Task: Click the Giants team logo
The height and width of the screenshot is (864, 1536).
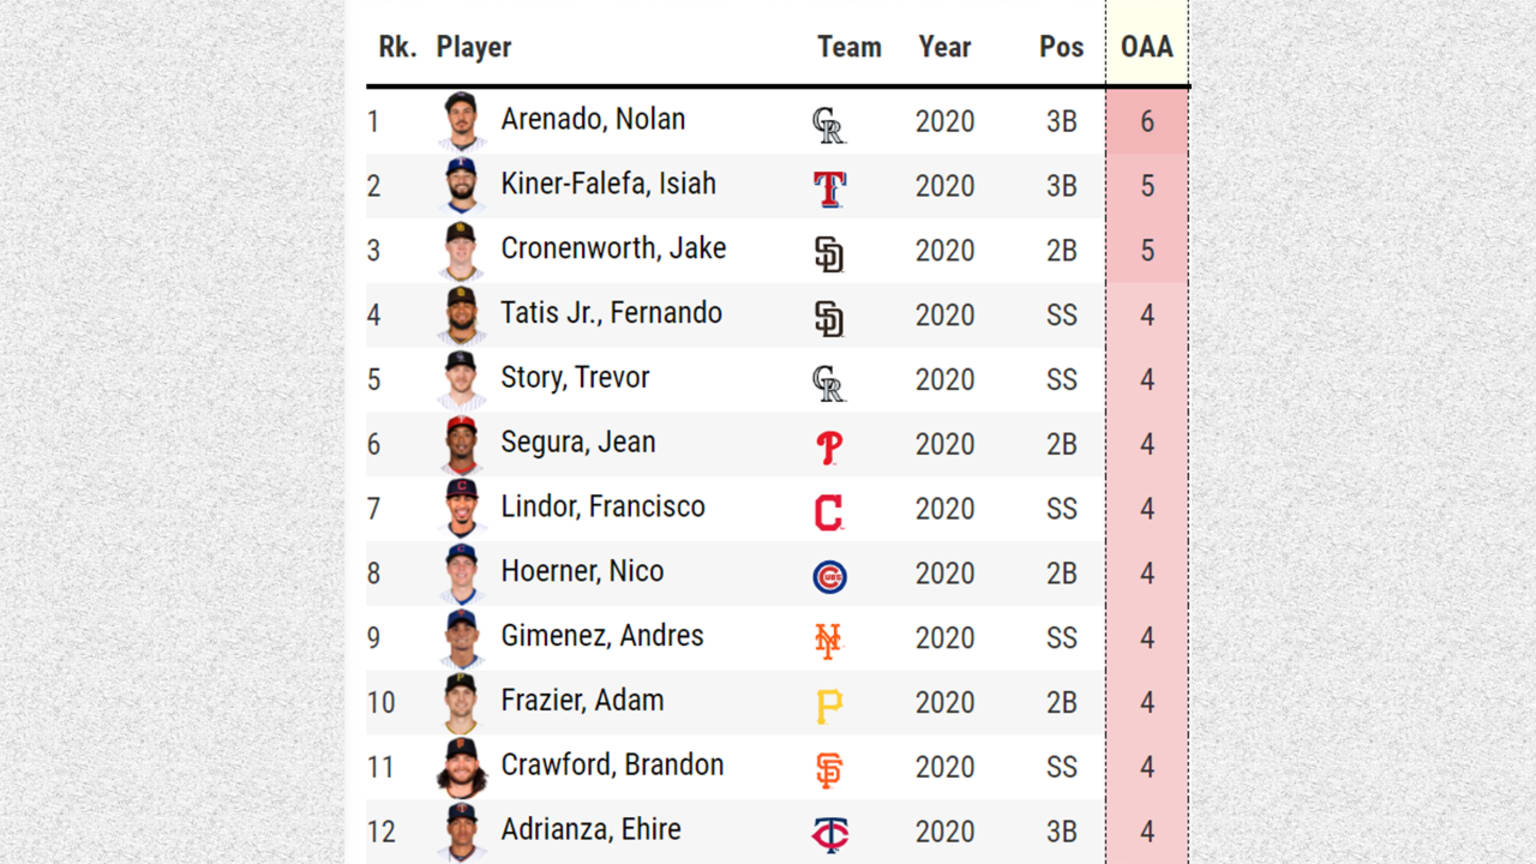Action: [x=829, y=770]
